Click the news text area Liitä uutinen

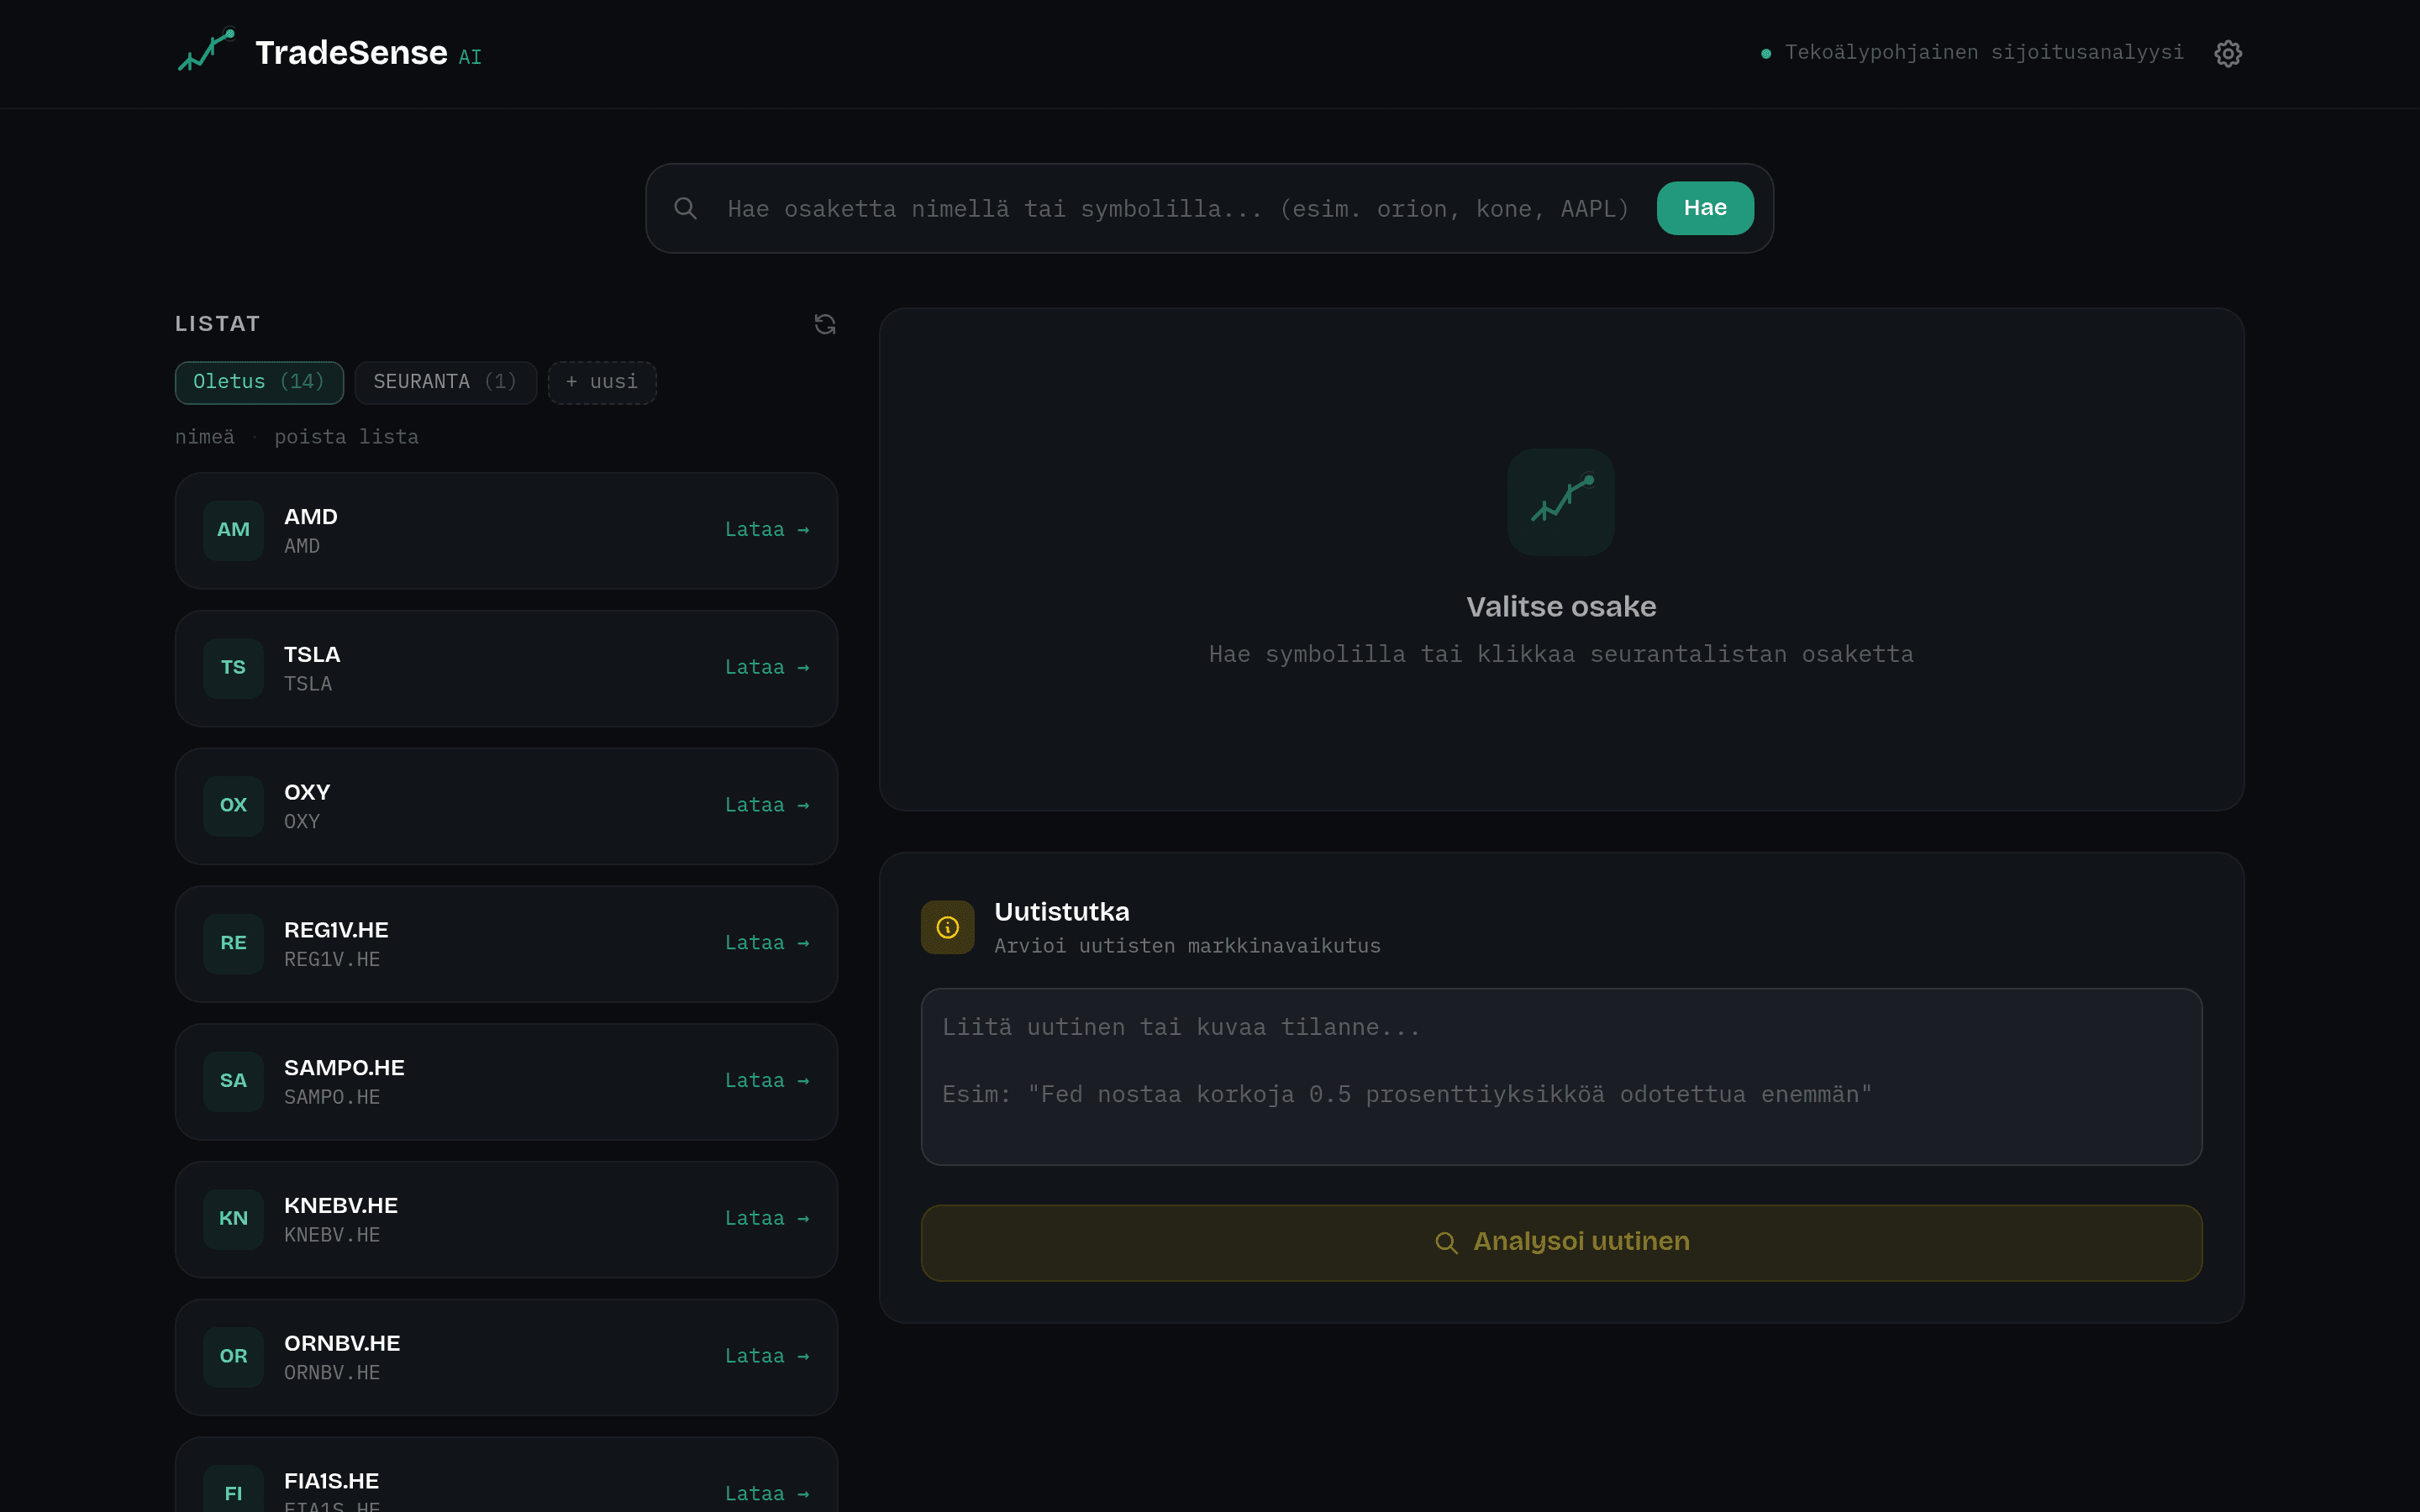click(1561, 1077)
